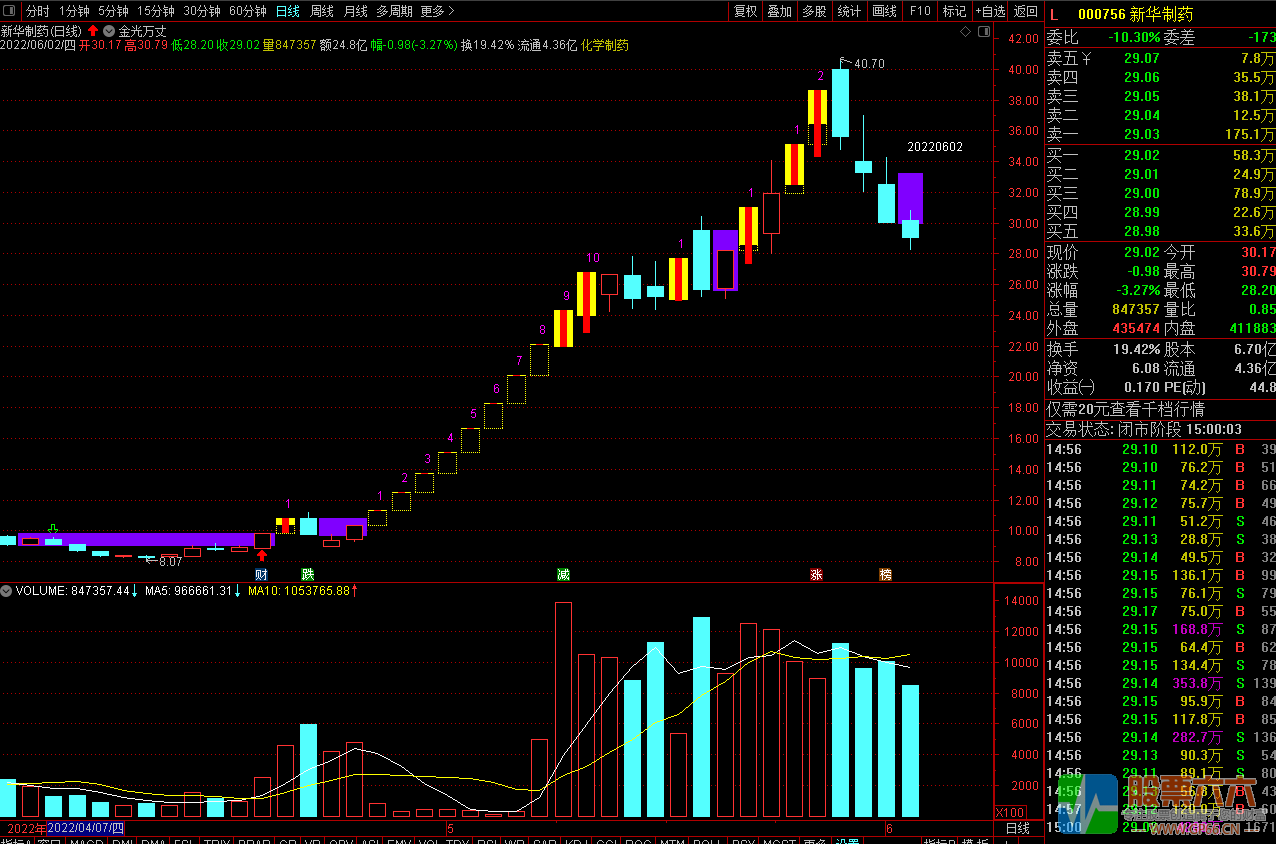Viewport: 1276px width, 844px height.
Task: Open F10 company info
Action: tap(920, 11)
